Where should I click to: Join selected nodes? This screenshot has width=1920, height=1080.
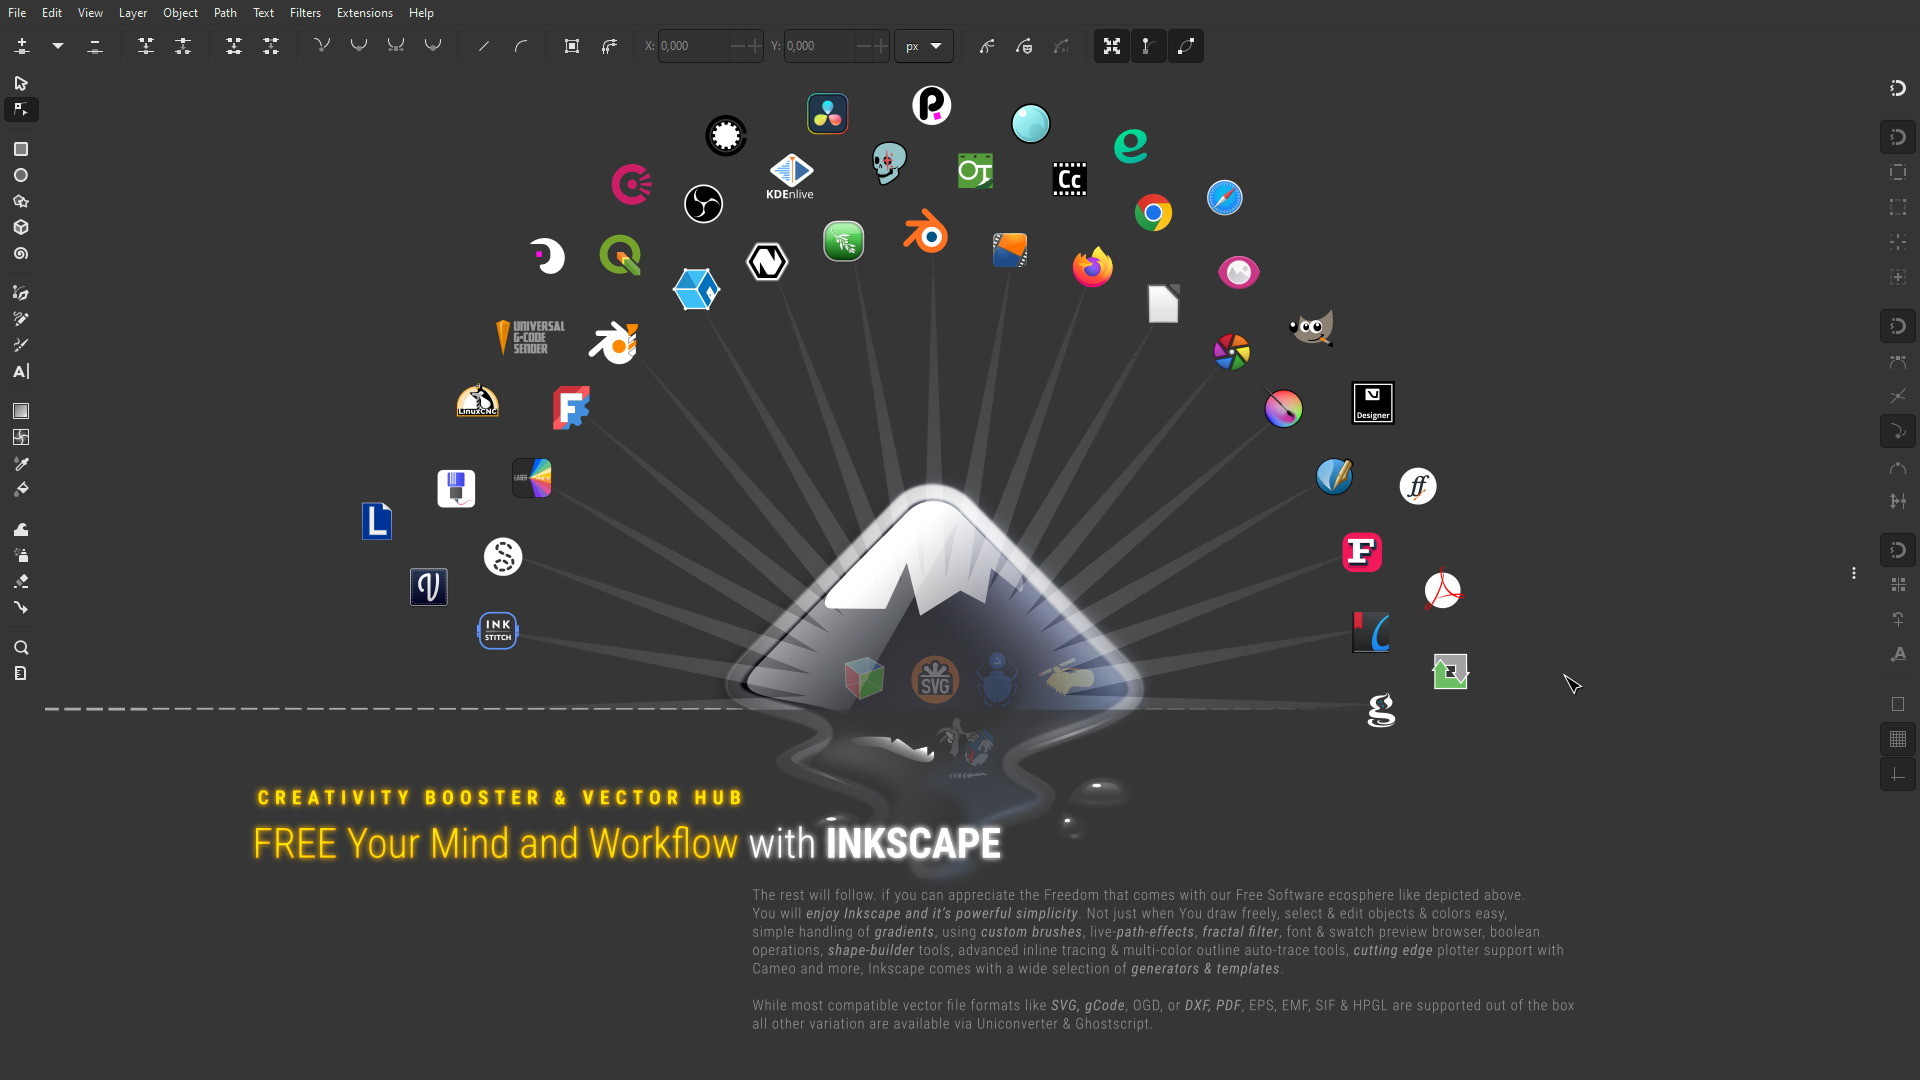[x=146, y=46]
